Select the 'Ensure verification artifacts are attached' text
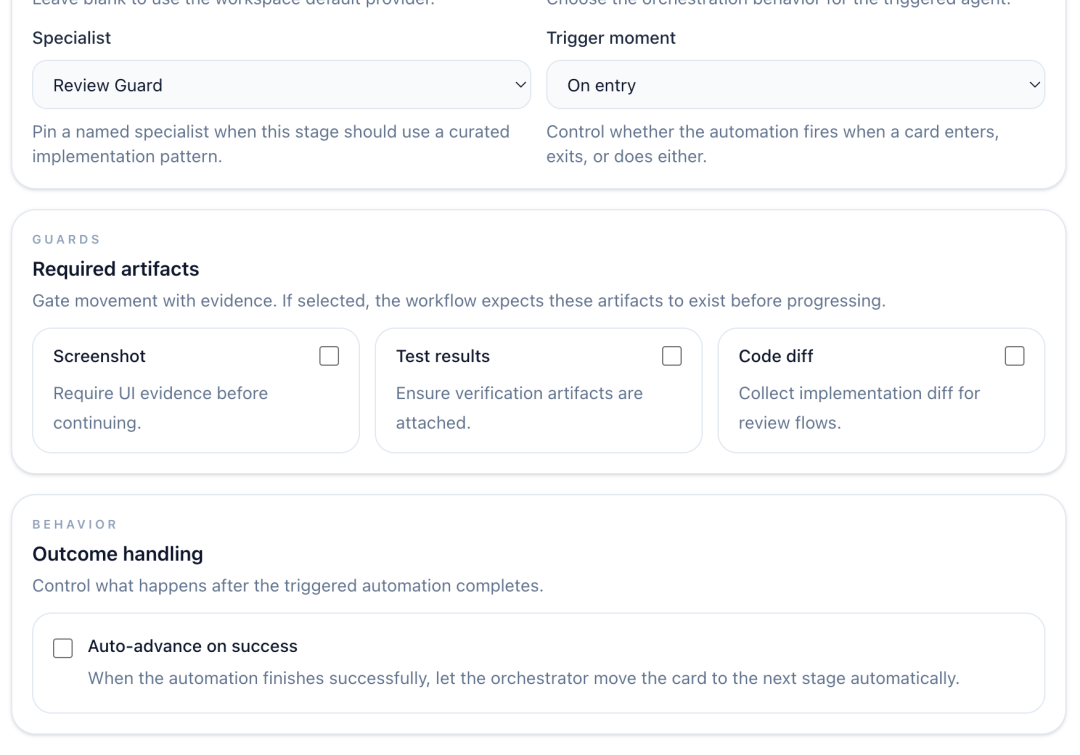The width and height of the screenshot is (1080, 755). [x=519, y=408]
